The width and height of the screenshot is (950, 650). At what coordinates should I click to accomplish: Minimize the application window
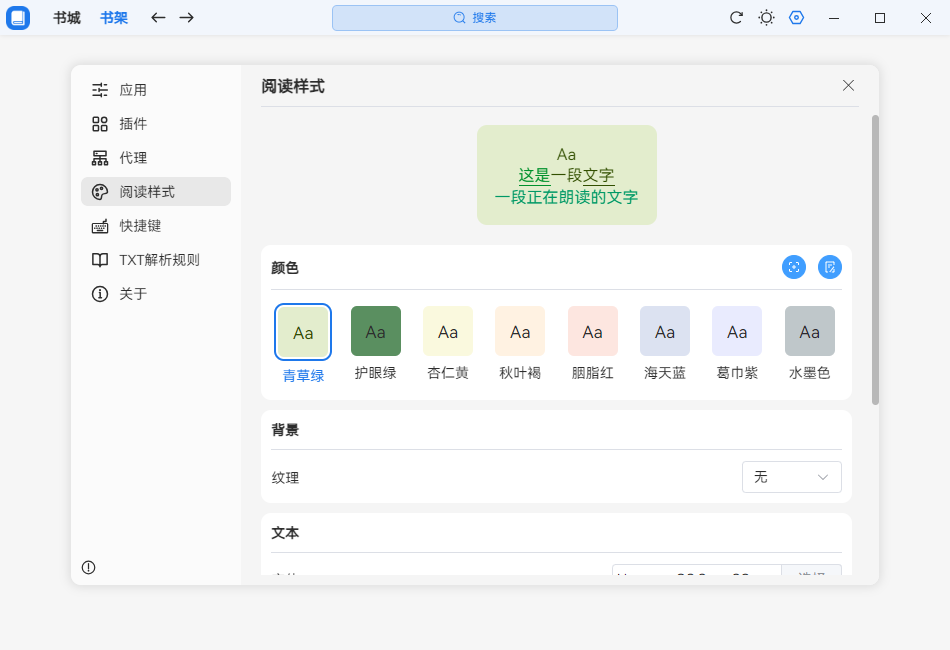point(834,18)
